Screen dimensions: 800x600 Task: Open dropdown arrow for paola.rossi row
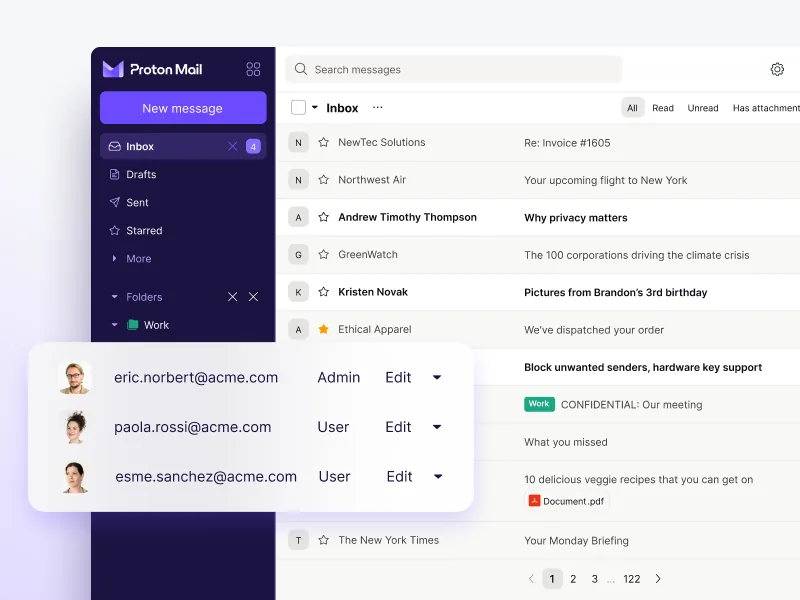pyautogui.click(x=437, y=427)
